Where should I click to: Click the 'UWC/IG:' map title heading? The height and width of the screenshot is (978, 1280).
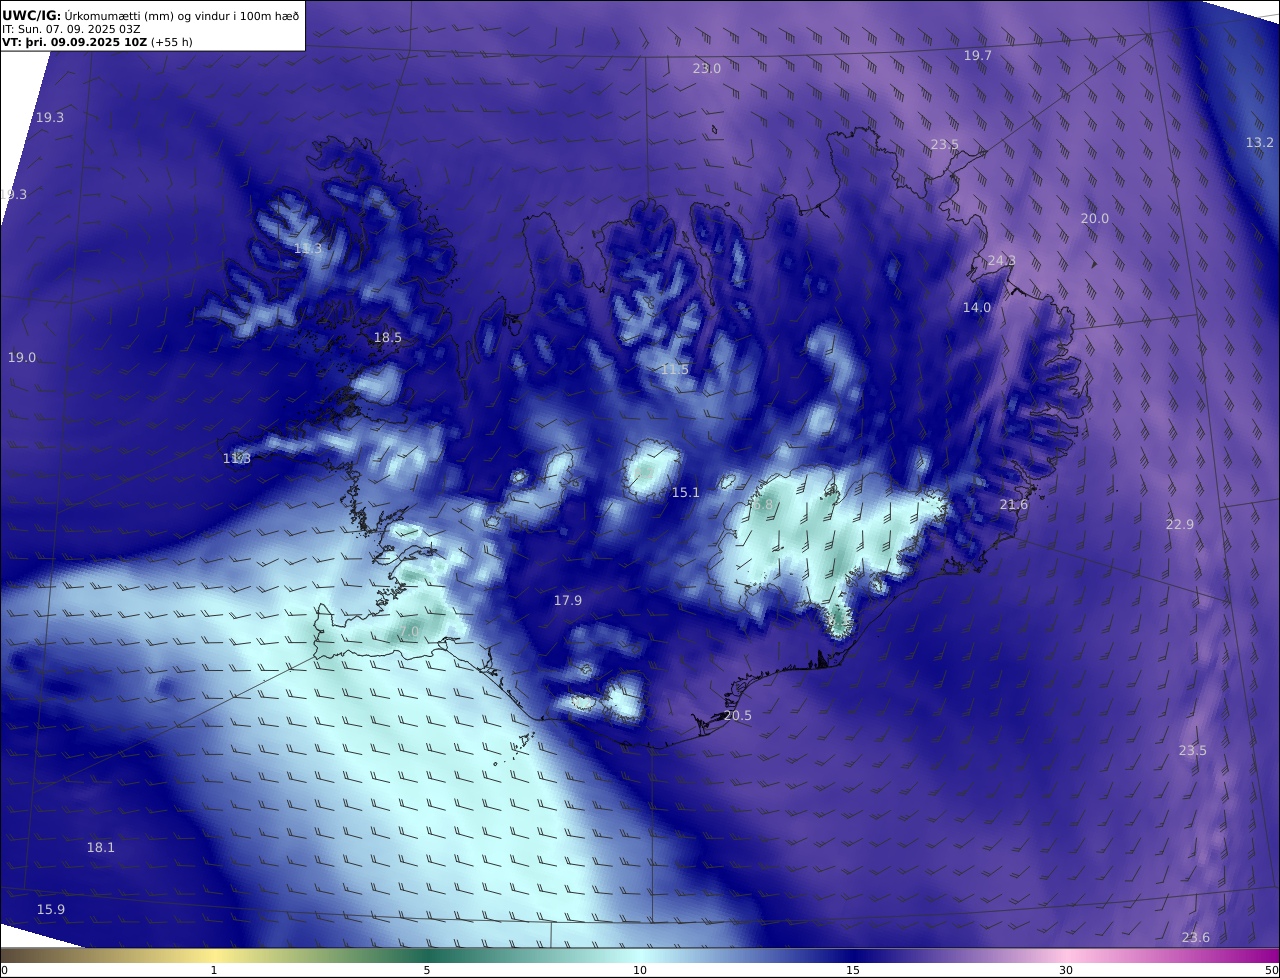click(32, 15)
